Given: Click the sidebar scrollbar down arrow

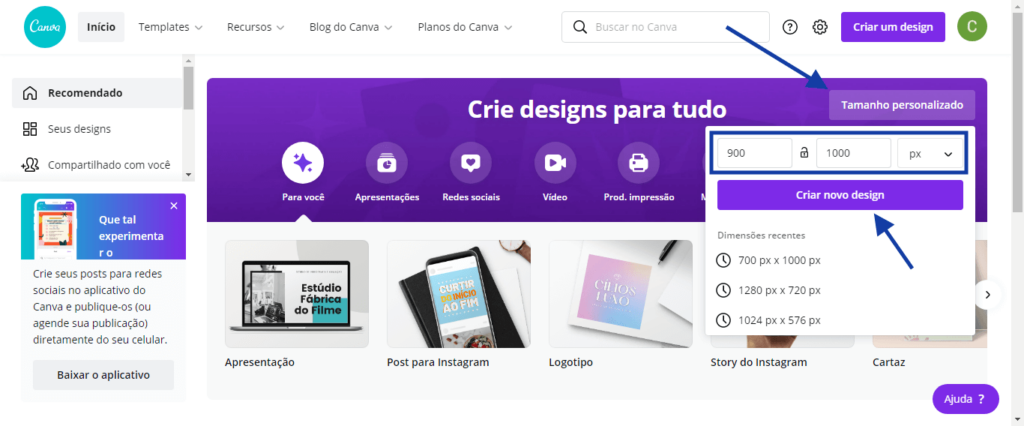Looking at the screenshot, I should [x=189, y=174].
